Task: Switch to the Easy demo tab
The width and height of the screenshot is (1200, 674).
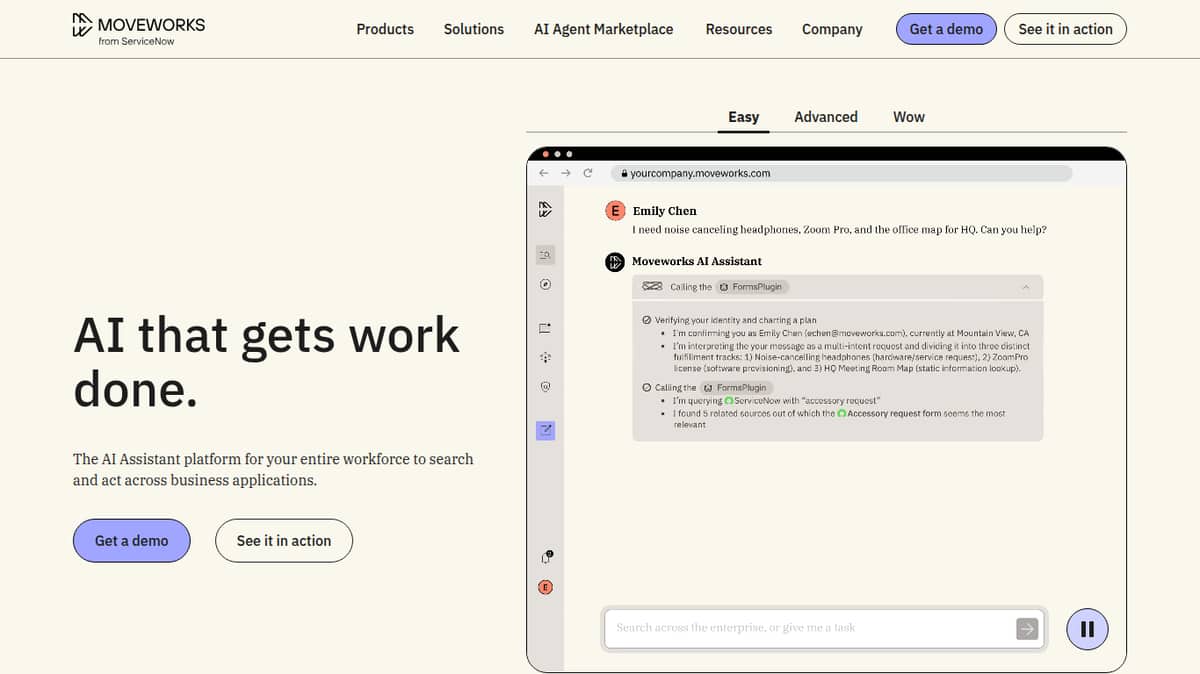Action: click(x=743, y=117)
